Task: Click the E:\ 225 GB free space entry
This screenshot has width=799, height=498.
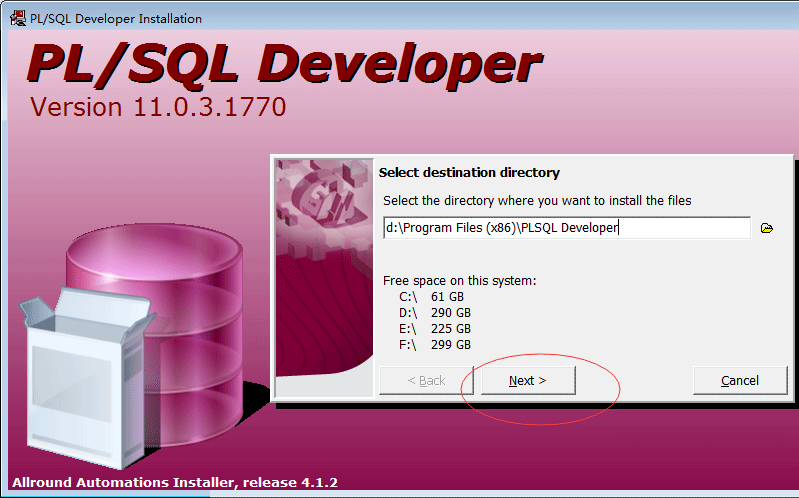Action: click(435, 329)
